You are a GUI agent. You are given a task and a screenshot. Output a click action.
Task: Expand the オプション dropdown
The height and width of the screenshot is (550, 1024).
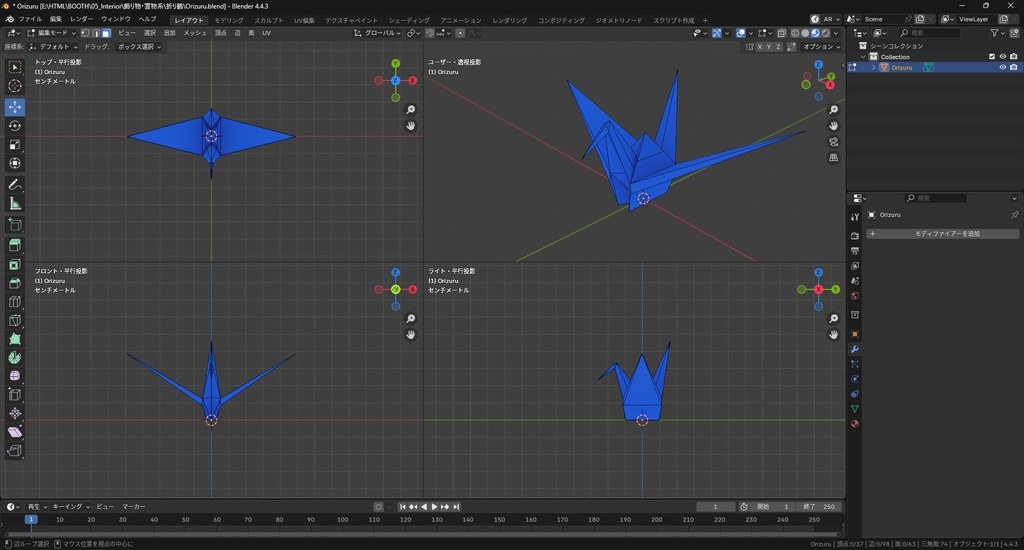click(x=821, y=47)
